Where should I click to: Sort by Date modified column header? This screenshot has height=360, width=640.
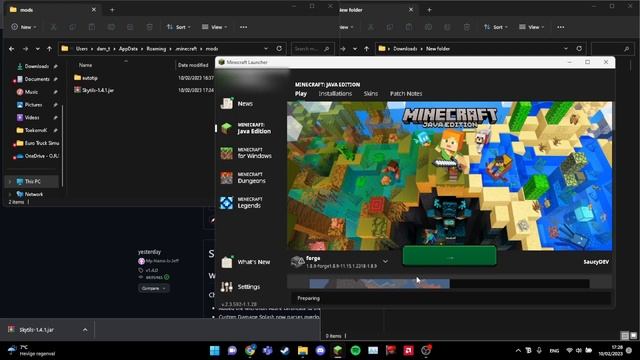tap(193, 65)
